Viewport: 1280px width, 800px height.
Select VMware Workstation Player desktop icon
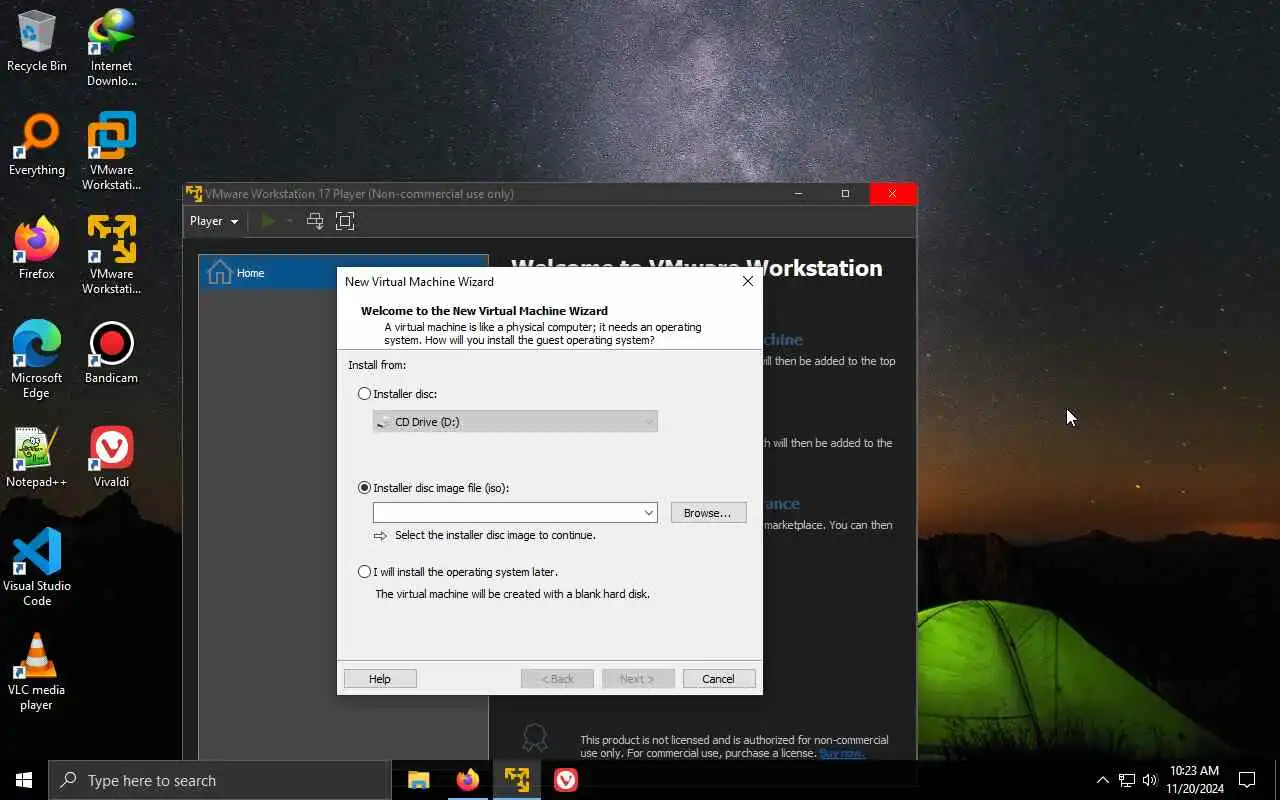(111, 256)
